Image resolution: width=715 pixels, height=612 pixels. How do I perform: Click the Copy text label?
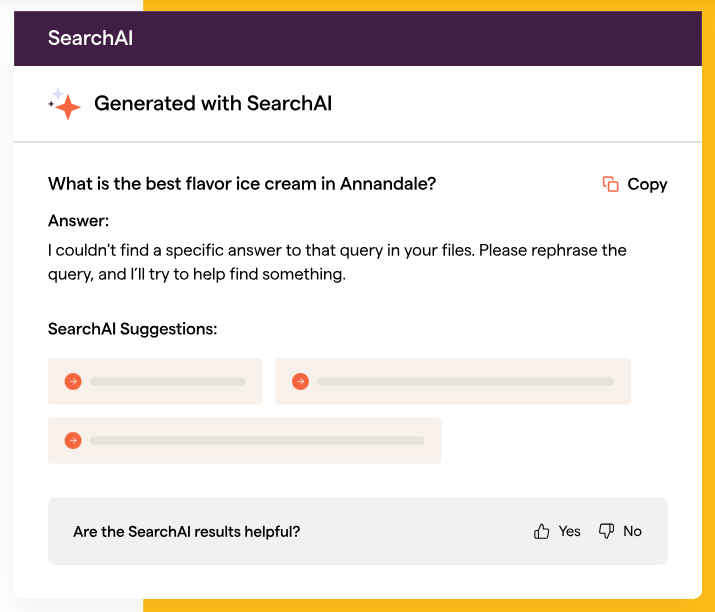(647, 185)
